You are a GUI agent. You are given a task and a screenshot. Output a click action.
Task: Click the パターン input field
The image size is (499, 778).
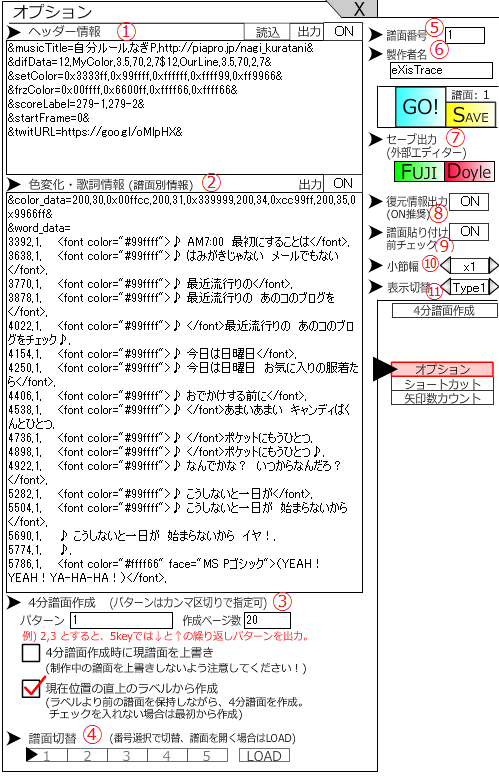point(122,620)
